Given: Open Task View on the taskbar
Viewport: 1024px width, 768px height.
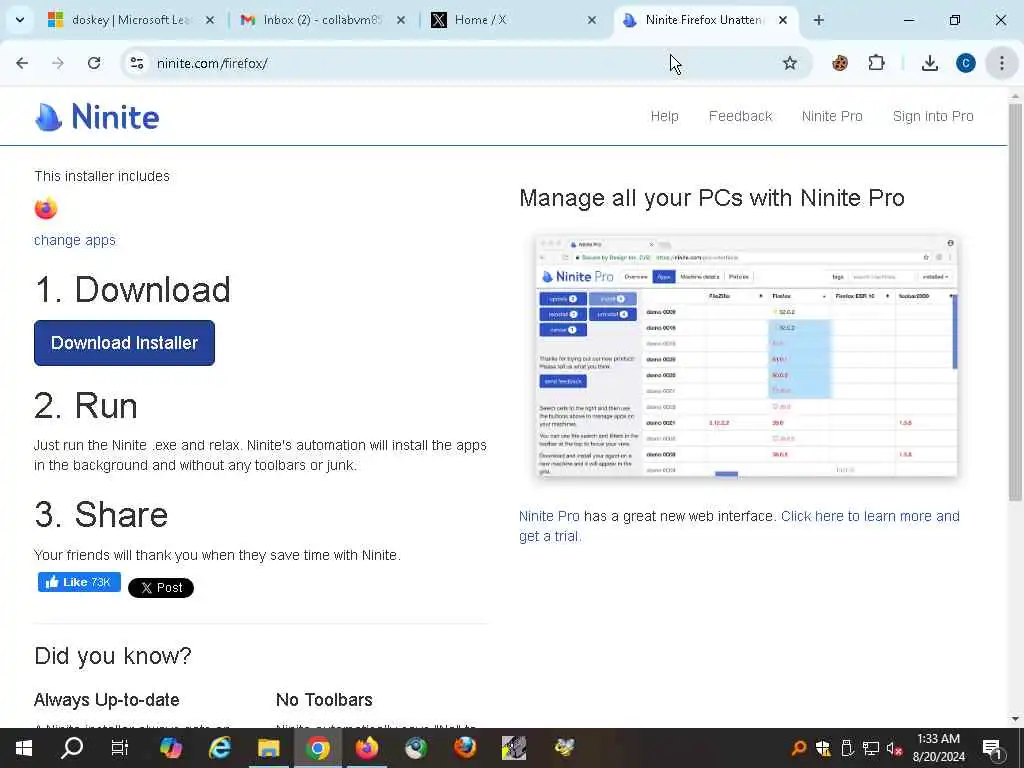Looking at the screenshot, I should click(120, 748).
